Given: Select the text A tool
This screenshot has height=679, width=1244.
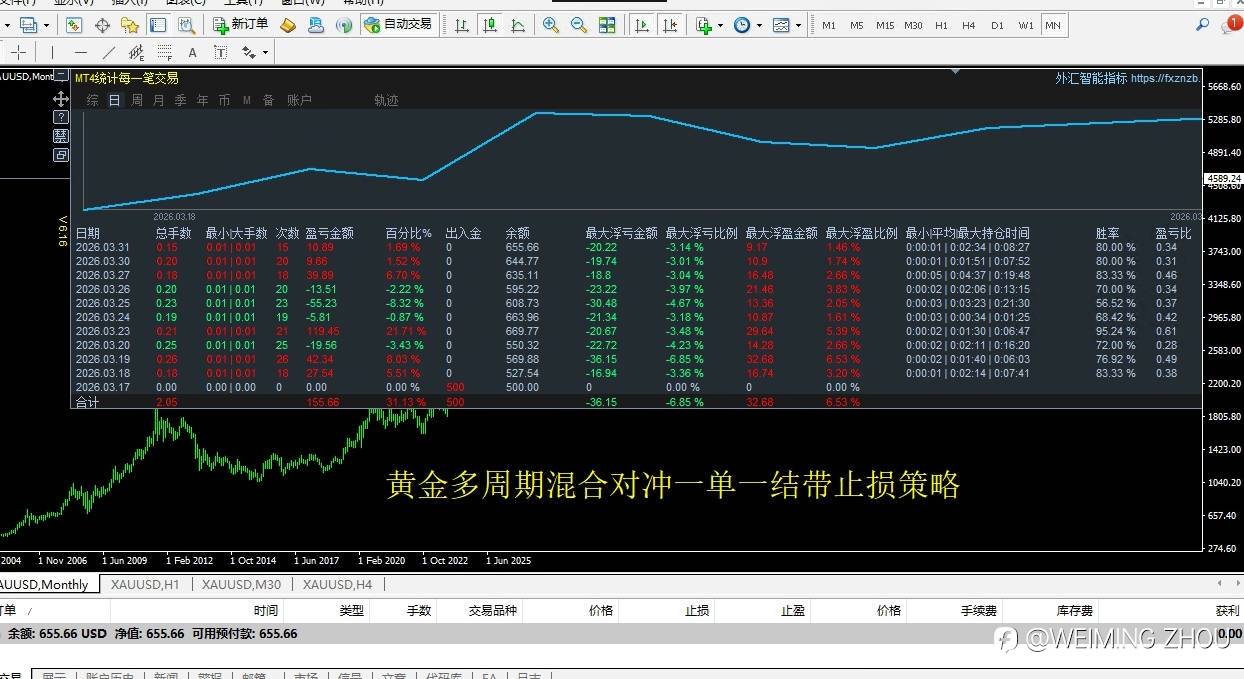Looking at the screenshot, I should 193,52.
